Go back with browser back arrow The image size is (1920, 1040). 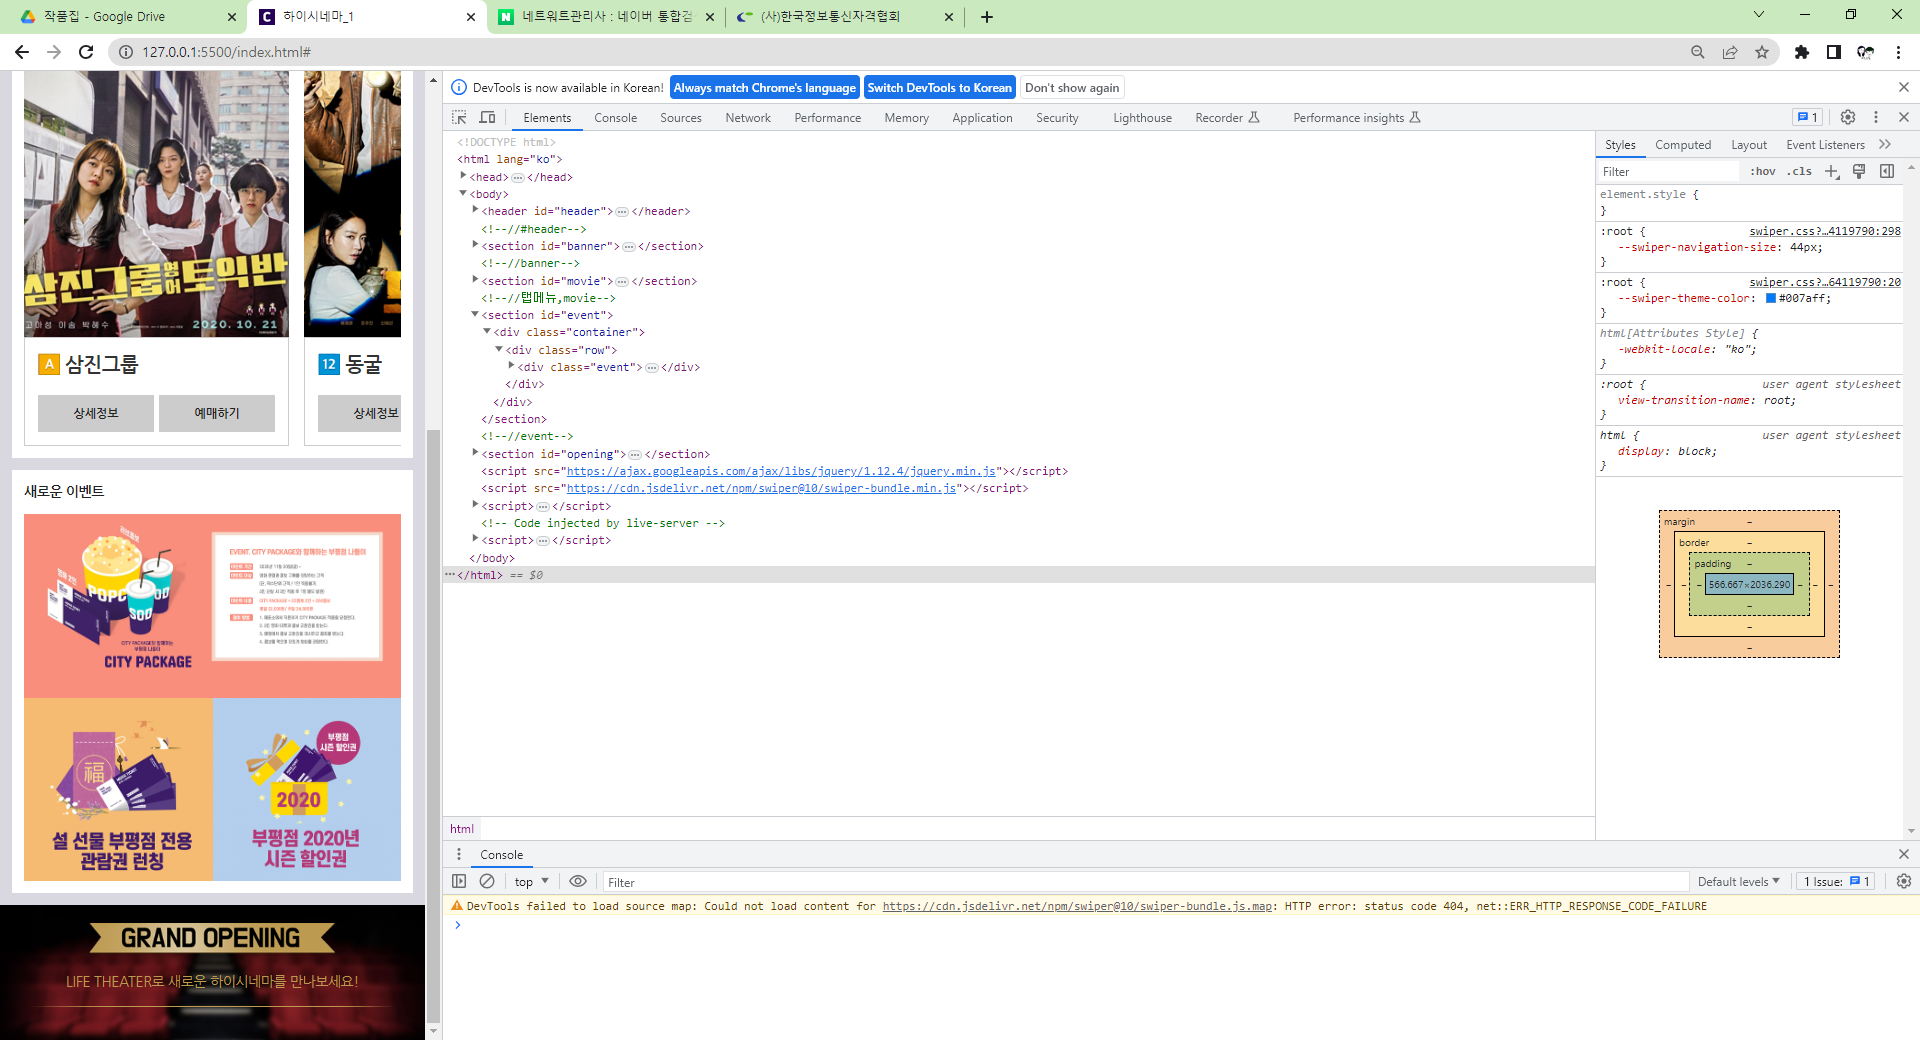point(22,52)
